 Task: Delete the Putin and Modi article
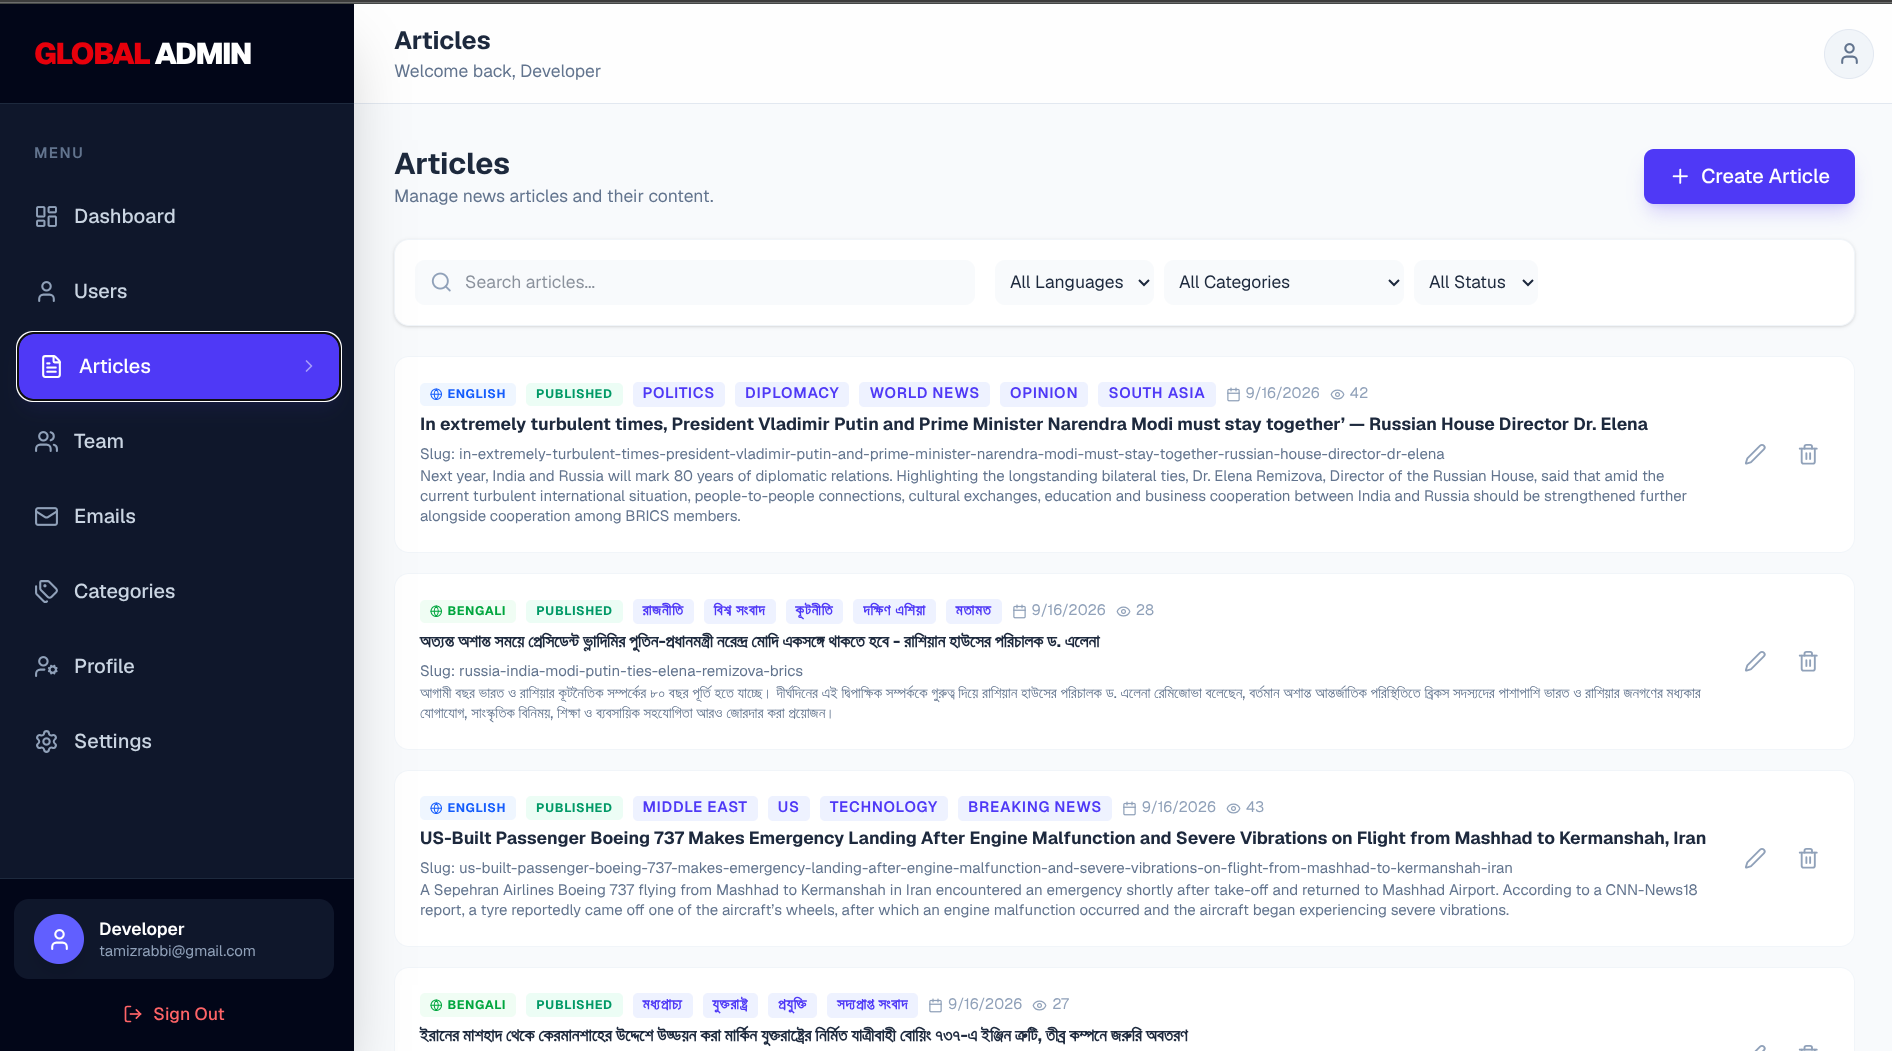pos(1808,454)
